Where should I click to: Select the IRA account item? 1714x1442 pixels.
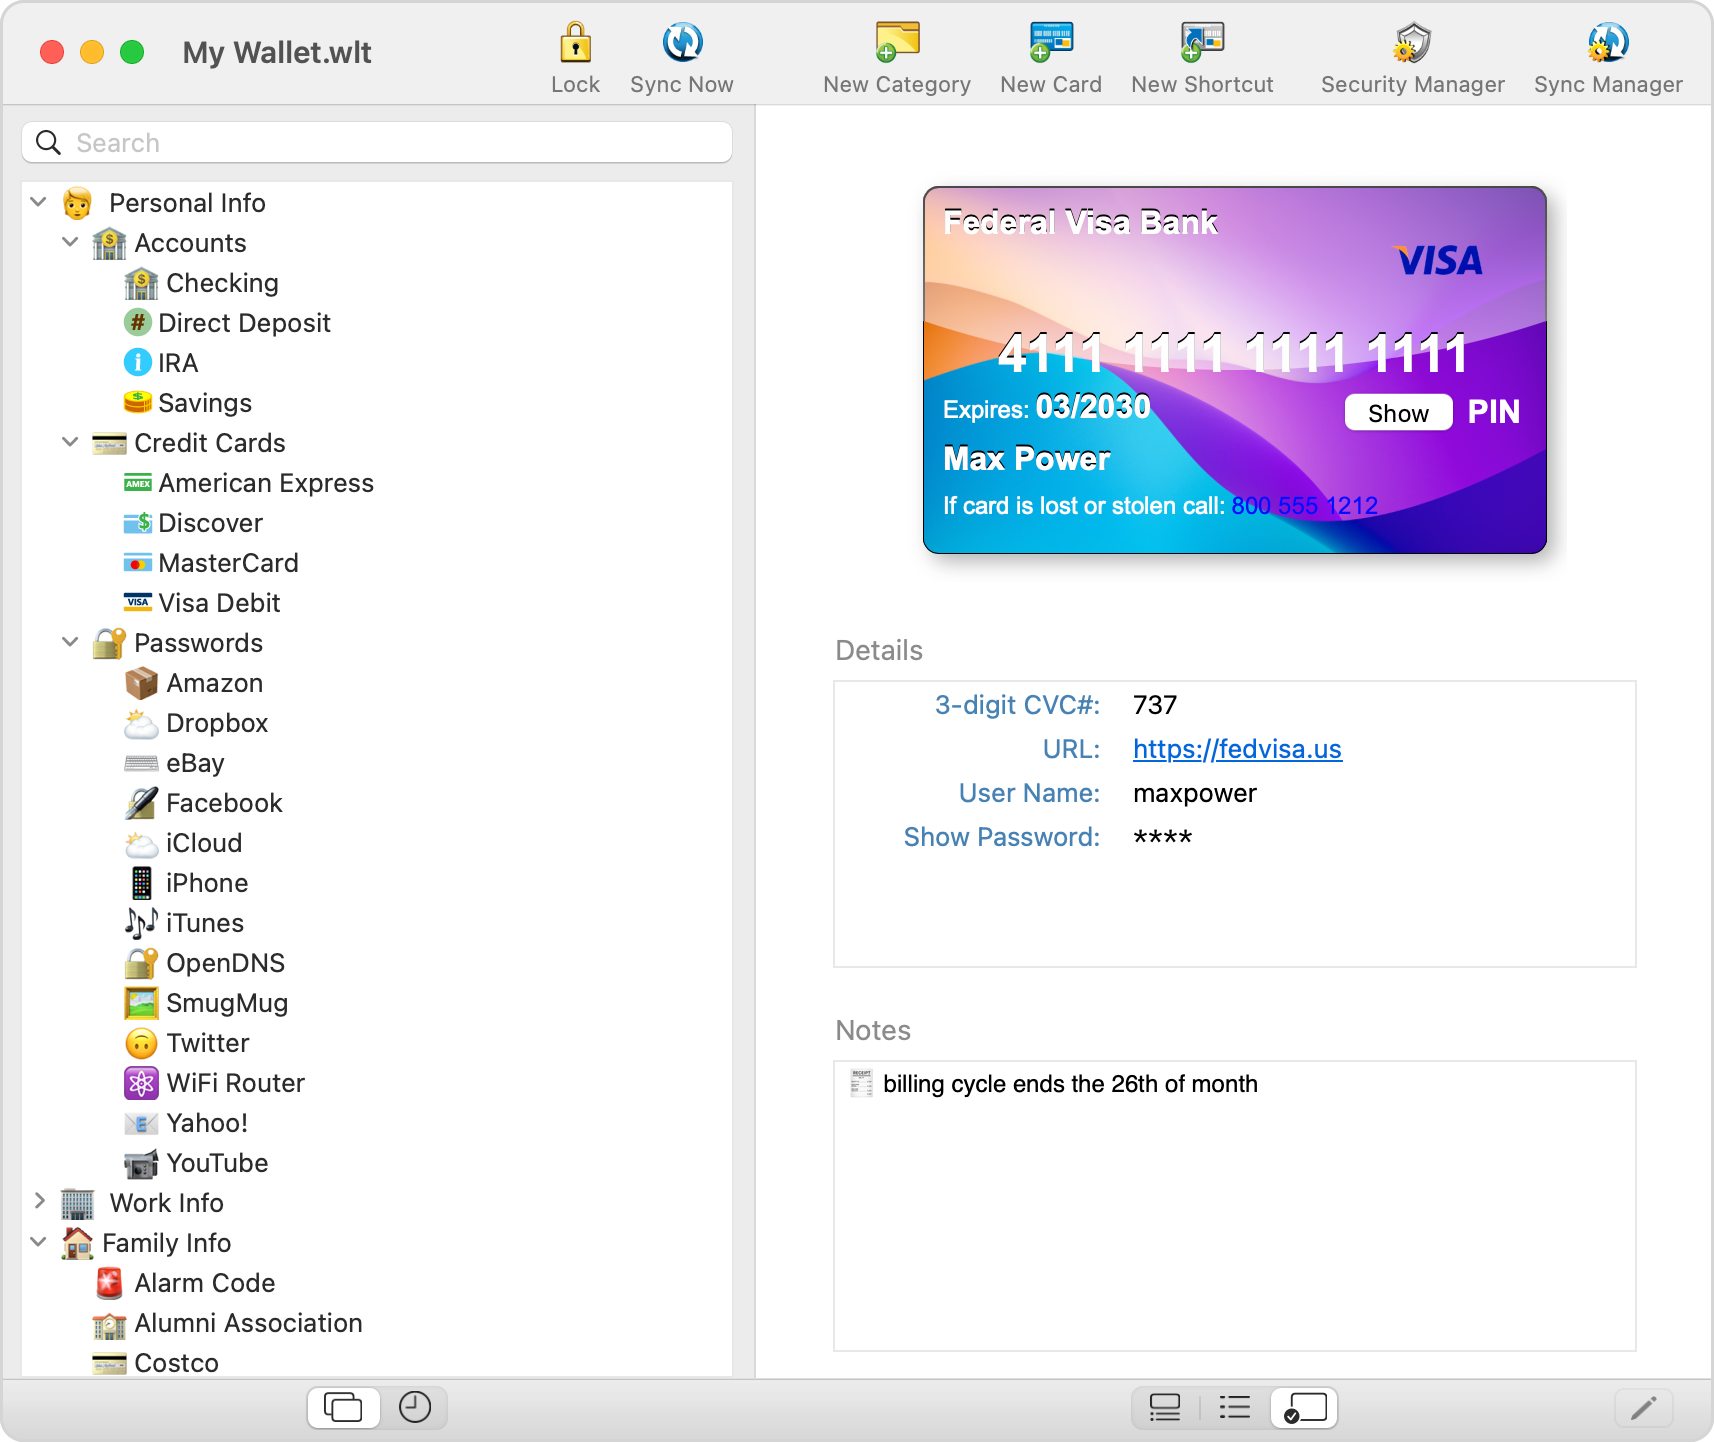[177, 363]
